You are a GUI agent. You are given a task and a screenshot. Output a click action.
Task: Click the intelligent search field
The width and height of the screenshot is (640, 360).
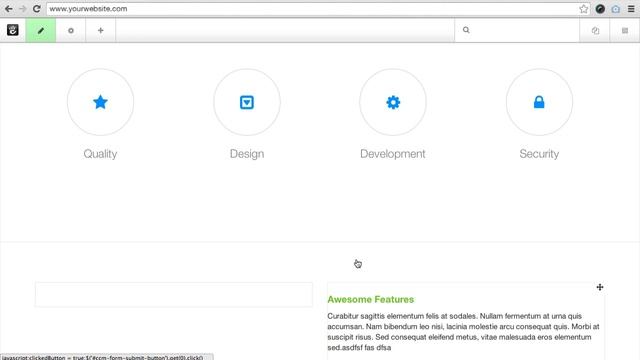pos(517,30)
